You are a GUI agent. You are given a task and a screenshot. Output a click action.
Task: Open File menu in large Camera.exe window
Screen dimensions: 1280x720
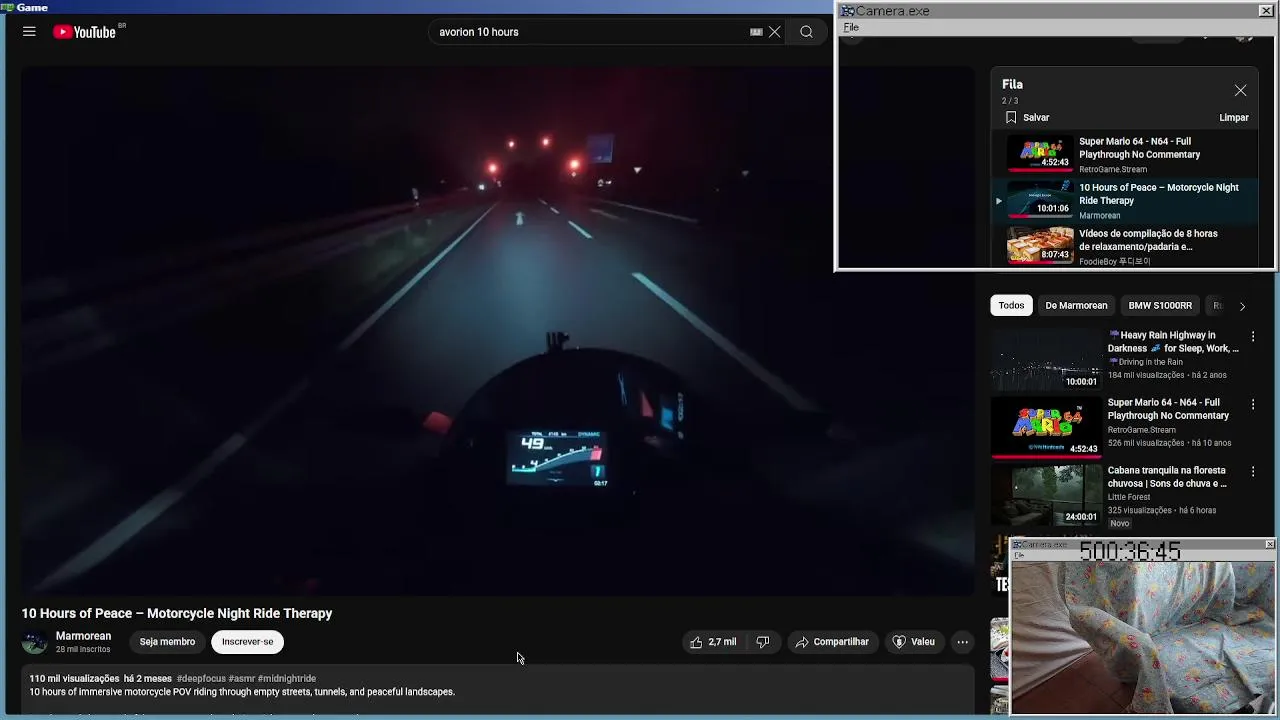[851, 28]
